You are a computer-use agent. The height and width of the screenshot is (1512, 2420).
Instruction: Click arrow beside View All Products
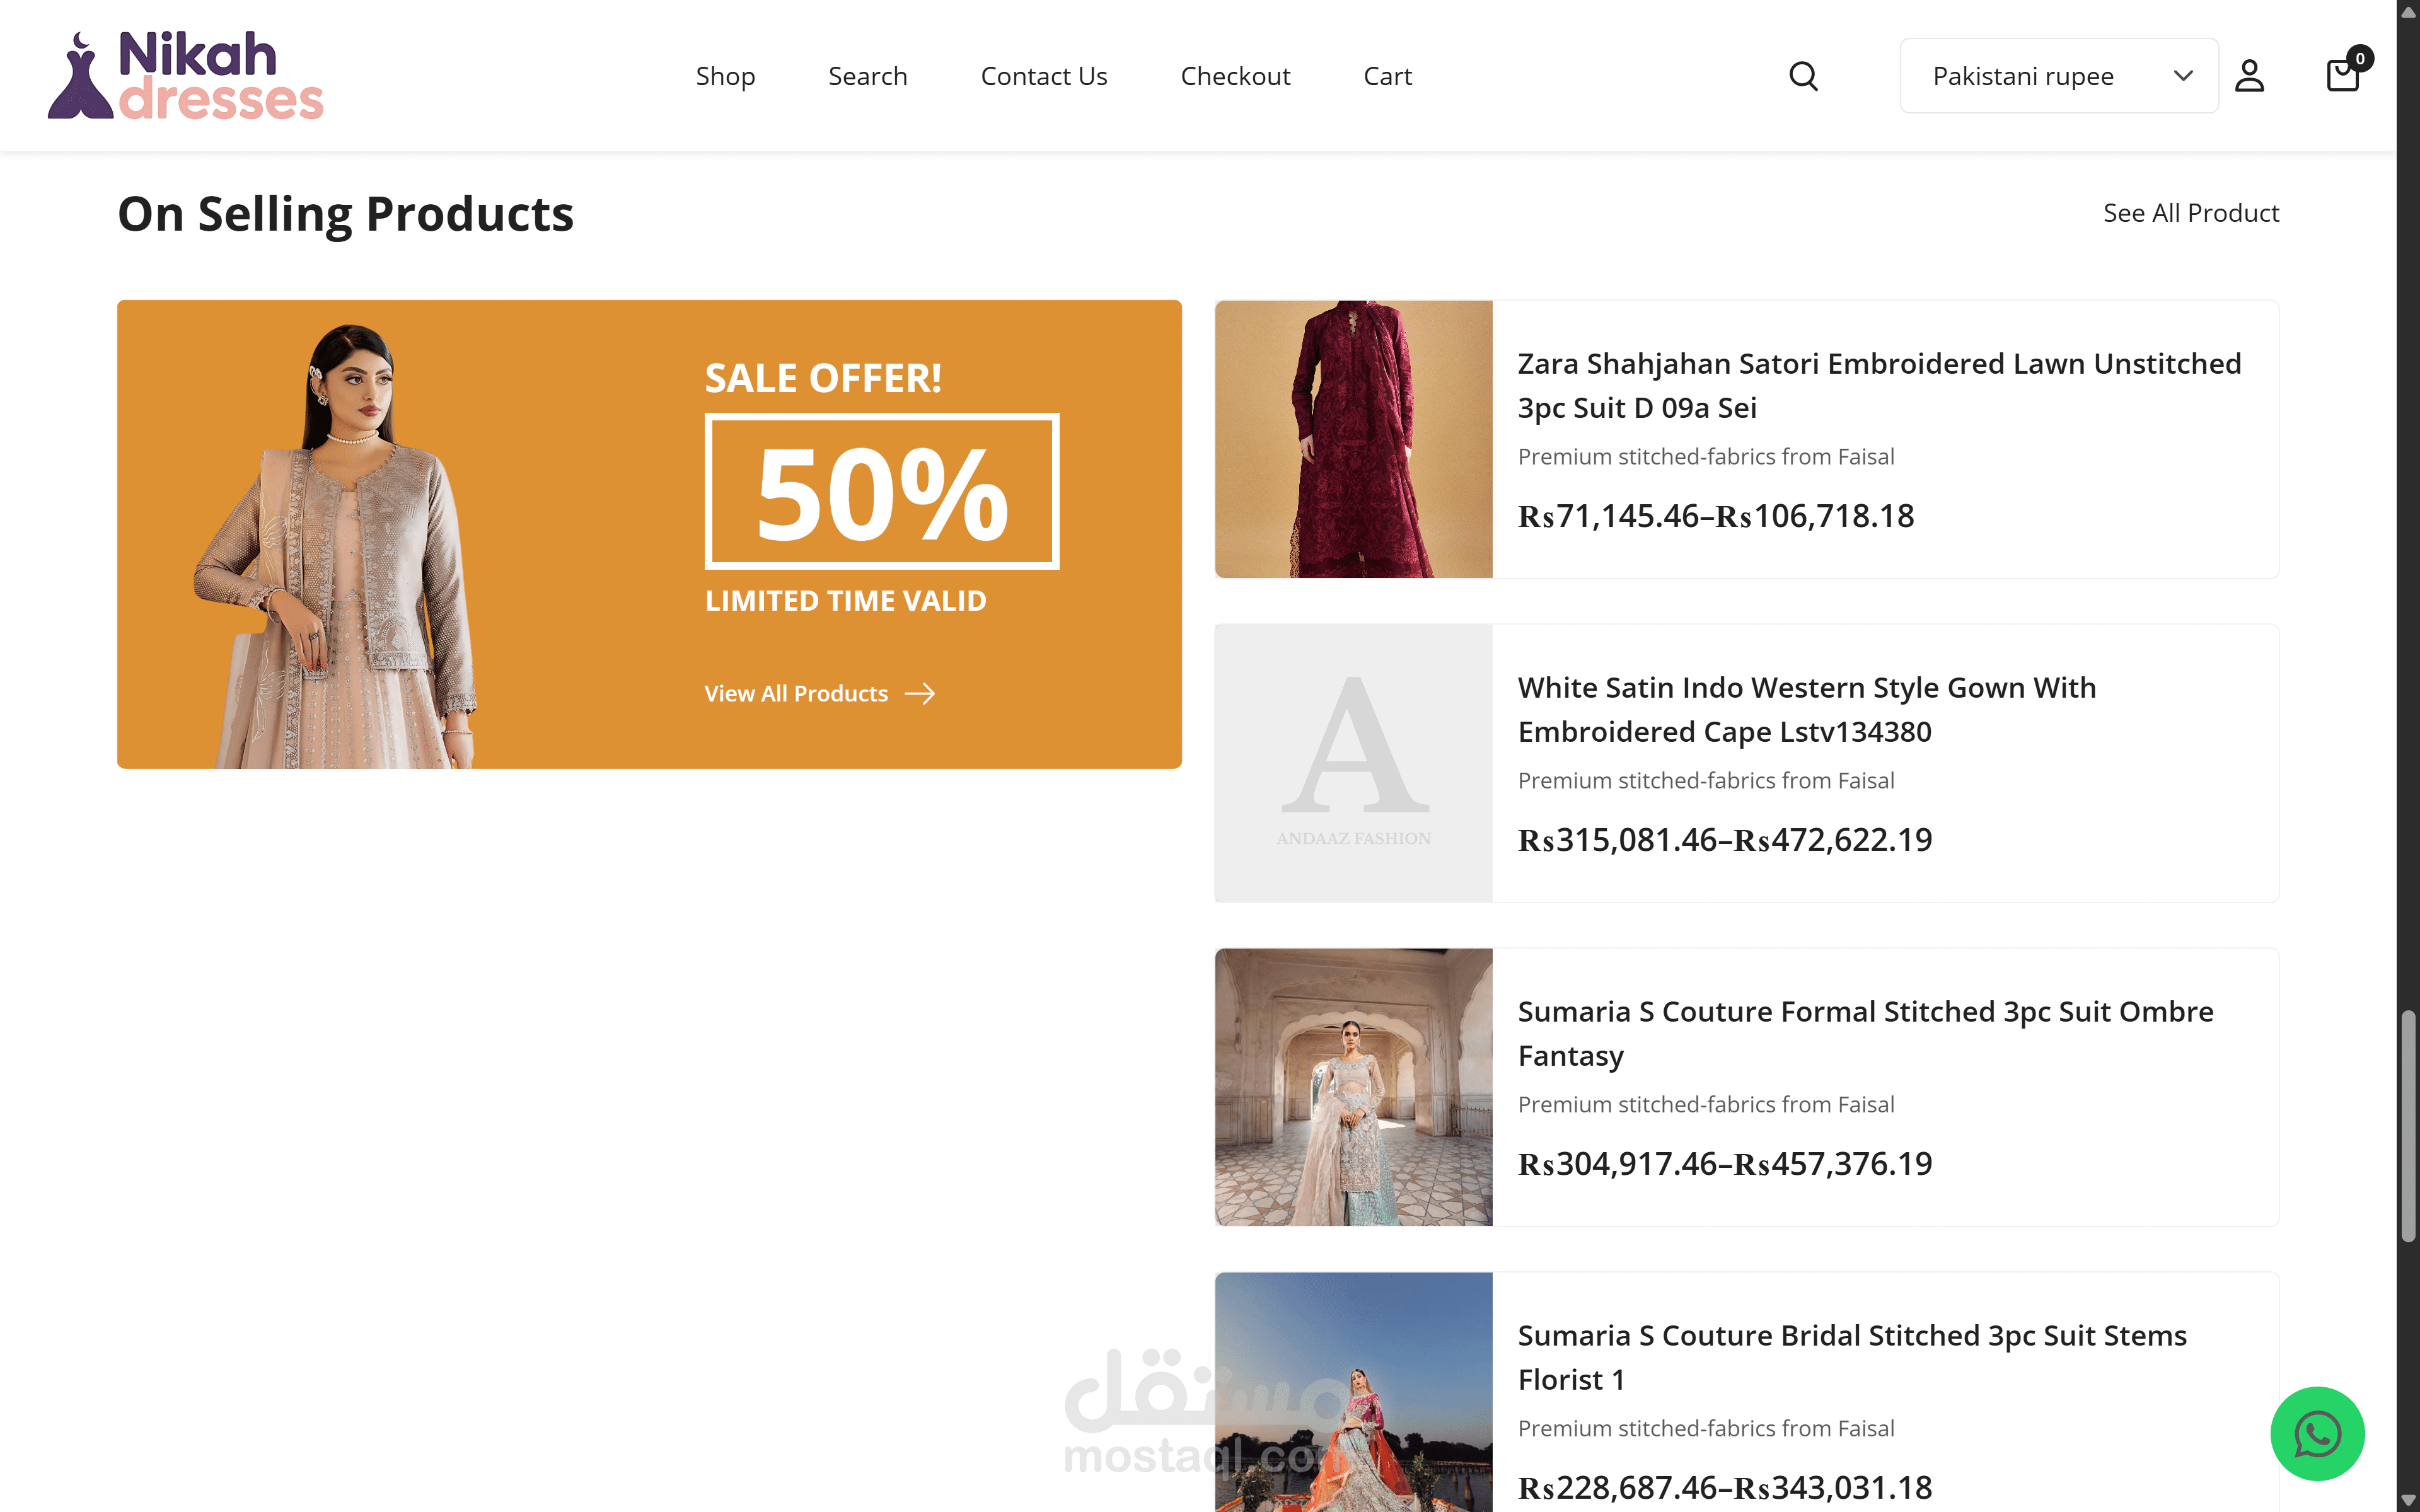pos(920,694)
